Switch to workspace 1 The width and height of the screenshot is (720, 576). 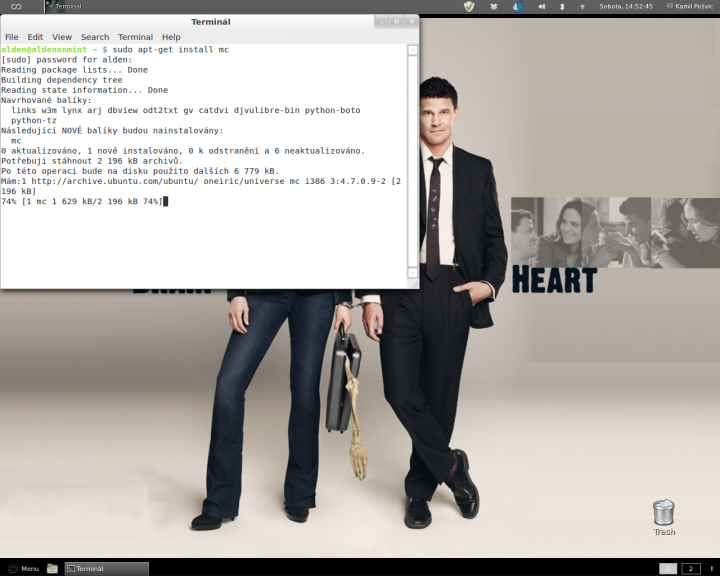click(668, 569)
